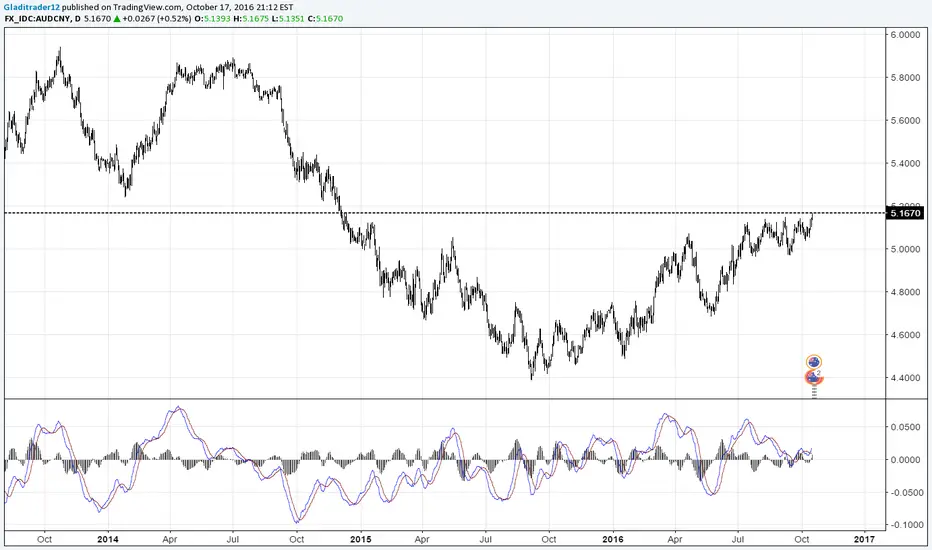Viewport: 932px width, 550px height.
Task: Click the 0.0000 indicator axis label
Action: (x=905, y=460)
